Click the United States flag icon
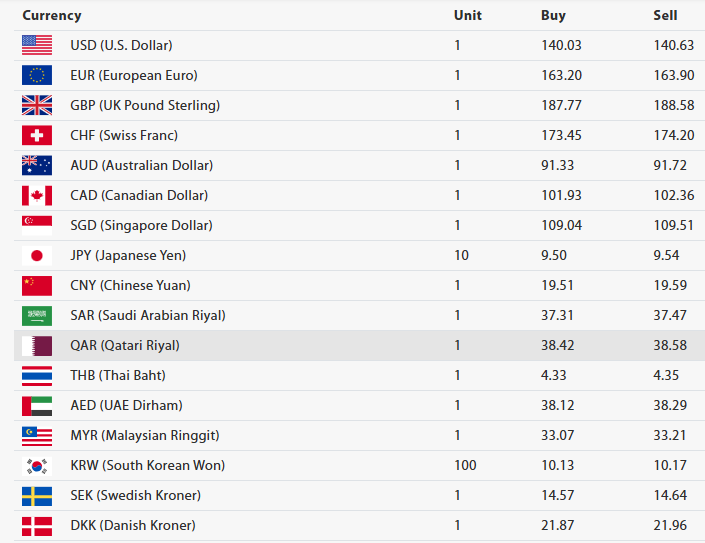The image size is (705, 543). tap(37, 45)
